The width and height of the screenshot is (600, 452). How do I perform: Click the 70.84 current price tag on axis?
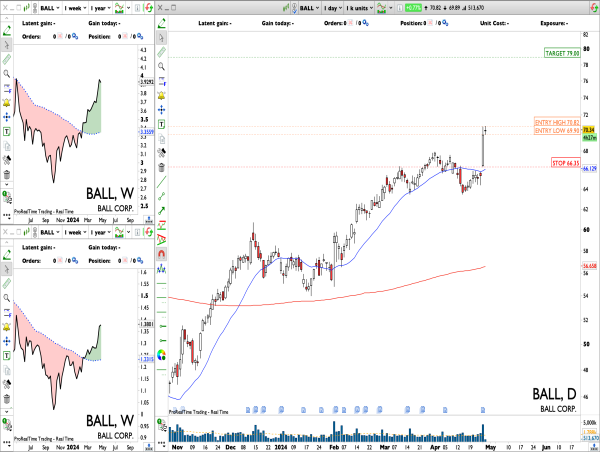[589, 130]
